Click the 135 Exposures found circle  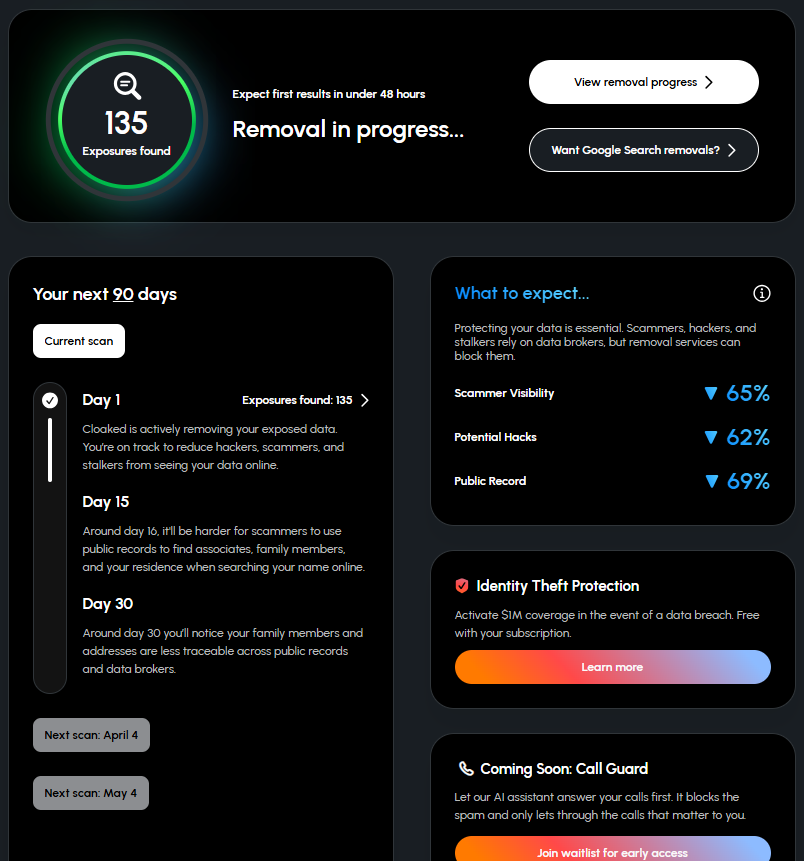click(x=127, y=120)
